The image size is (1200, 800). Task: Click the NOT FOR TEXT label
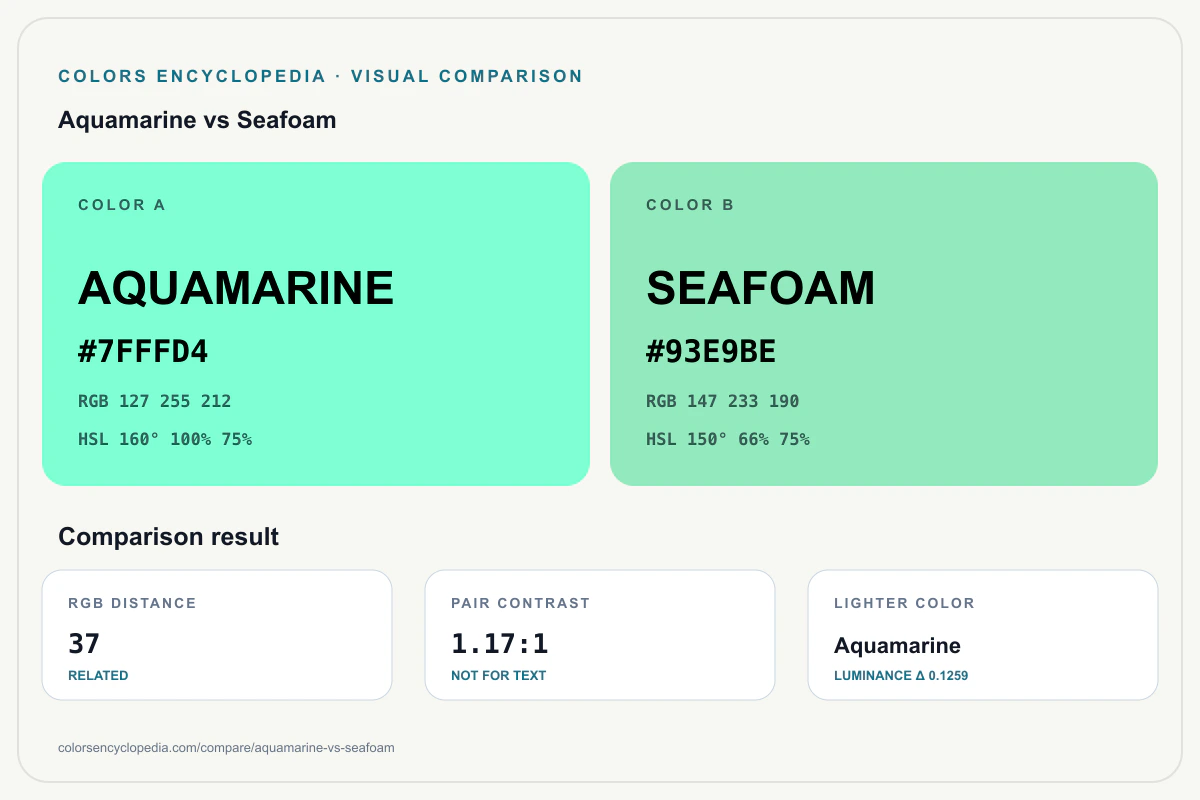point(499,676)
